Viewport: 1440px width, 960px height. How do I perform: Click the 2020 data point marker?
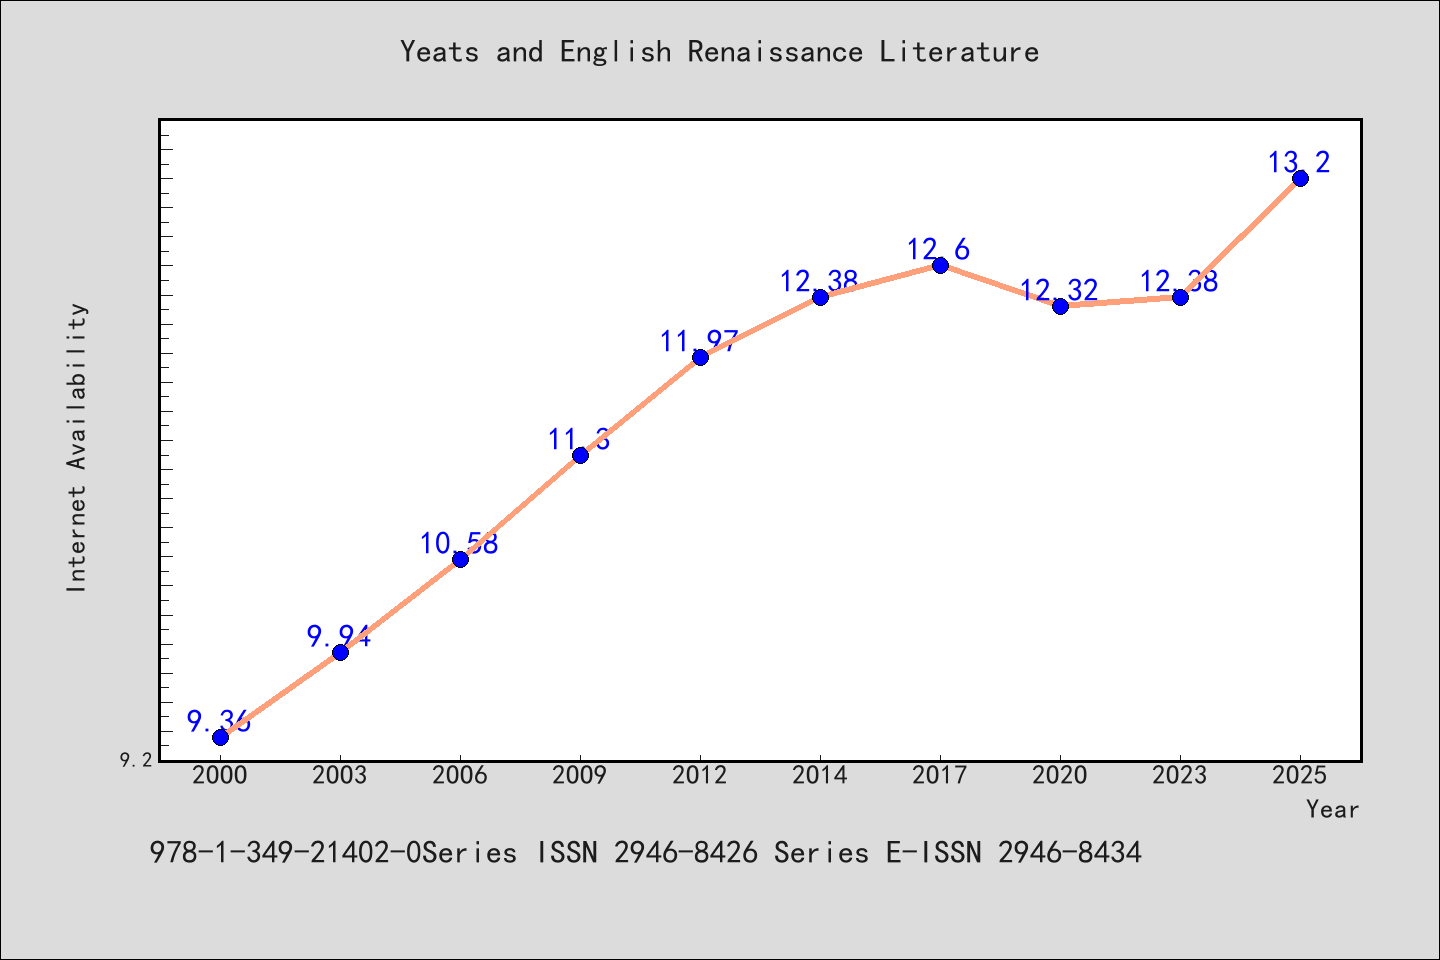click(x=1060, y=306)
